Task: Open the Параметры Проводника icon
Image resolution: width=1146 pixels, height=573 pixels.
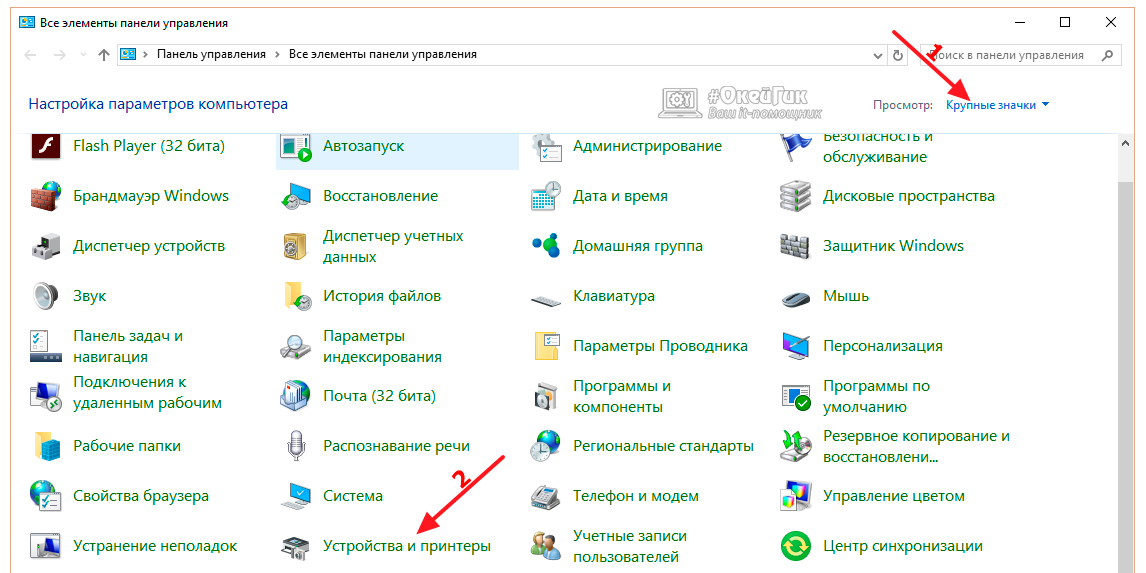Action: pyautogui.click(x=546, y=346)
